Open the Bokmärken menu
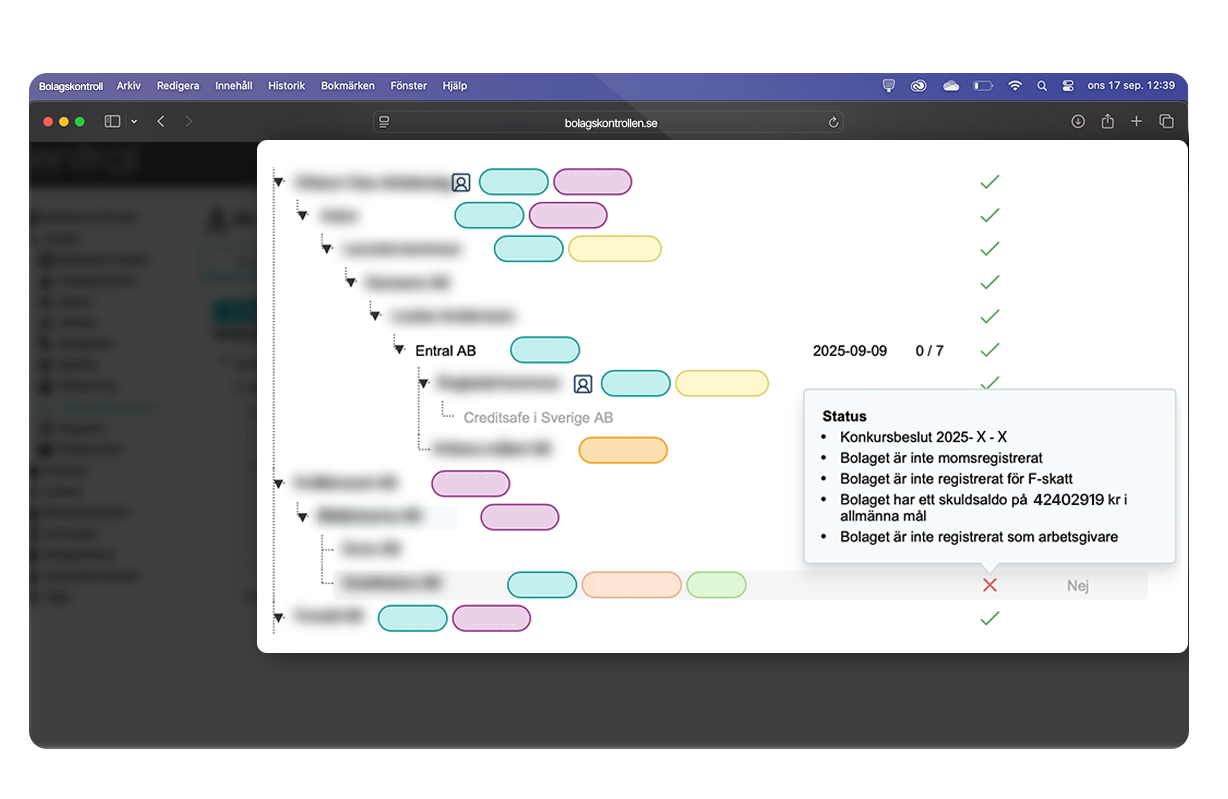This screenshot has height=799, width=1228. [347, 86]
